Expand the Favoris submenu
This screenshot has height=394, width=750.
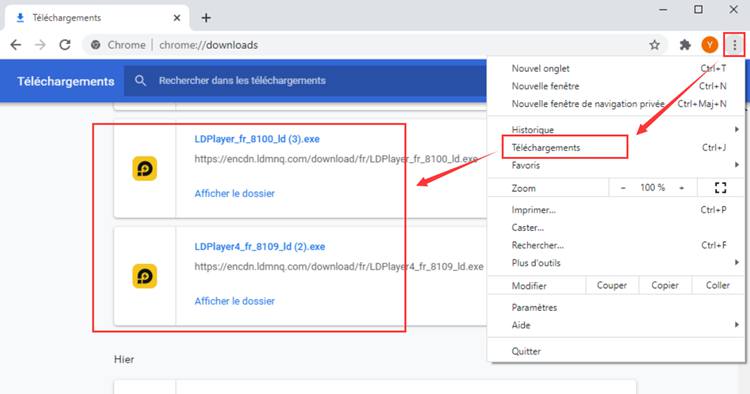616,165
